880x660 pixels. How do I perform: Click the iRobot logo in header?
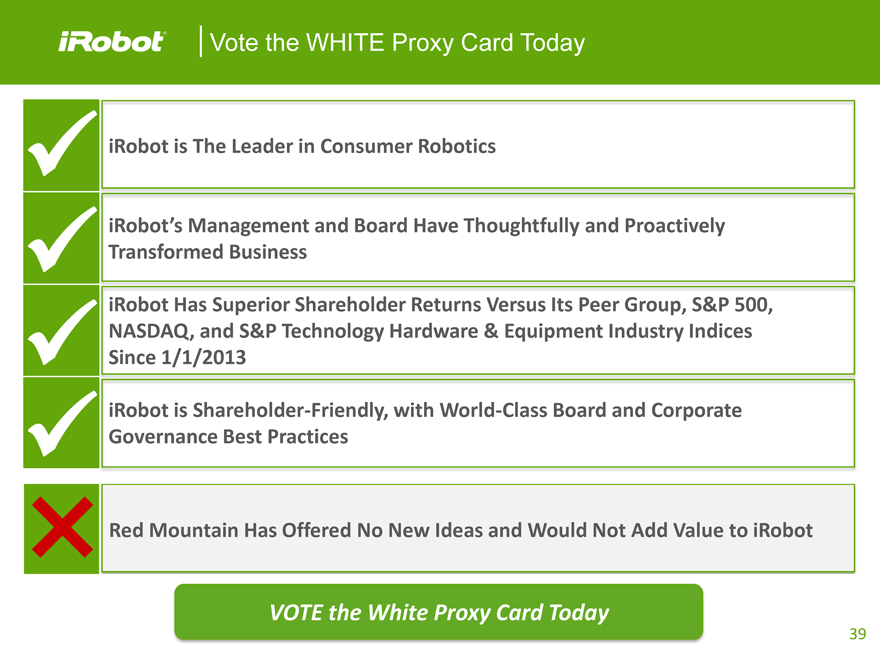111,43
